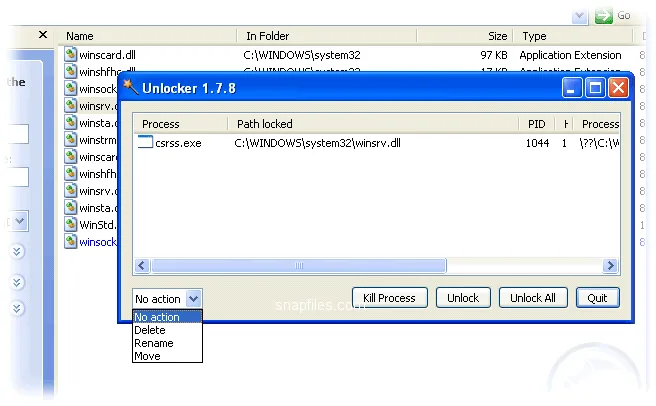Sort by the Process column header
This screenshot has height=406, width=656.
point(181,124)
